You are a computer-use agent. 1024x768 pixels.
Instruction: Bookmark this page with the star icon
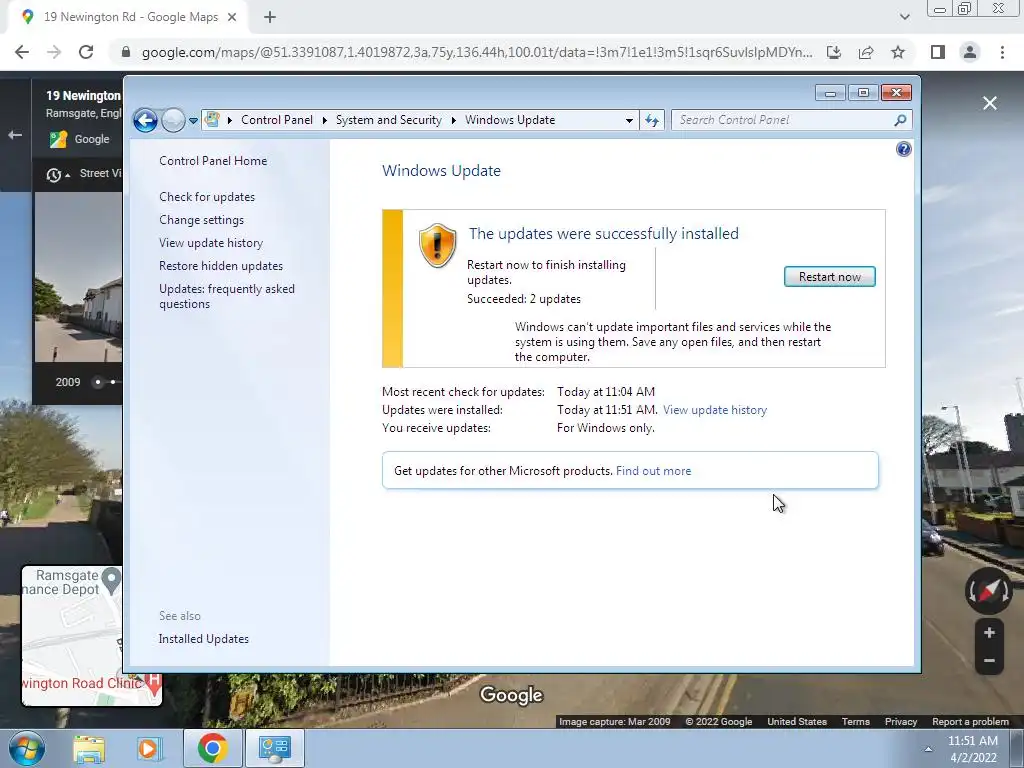(x=898, y=52)
